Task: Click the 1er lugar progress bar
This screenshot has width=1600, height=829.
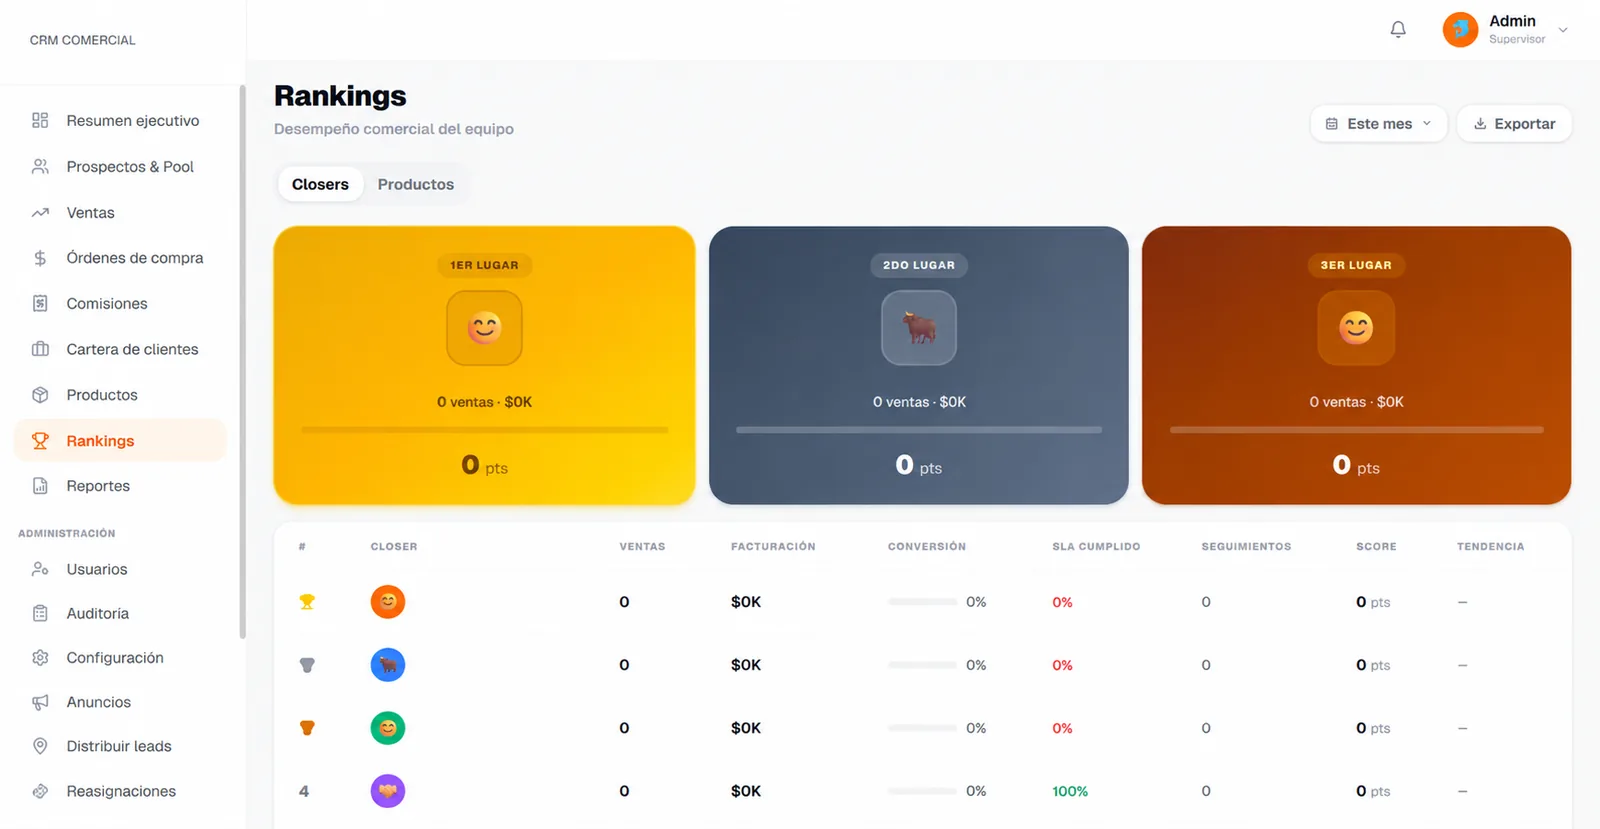Action: (x=485, y=430)
